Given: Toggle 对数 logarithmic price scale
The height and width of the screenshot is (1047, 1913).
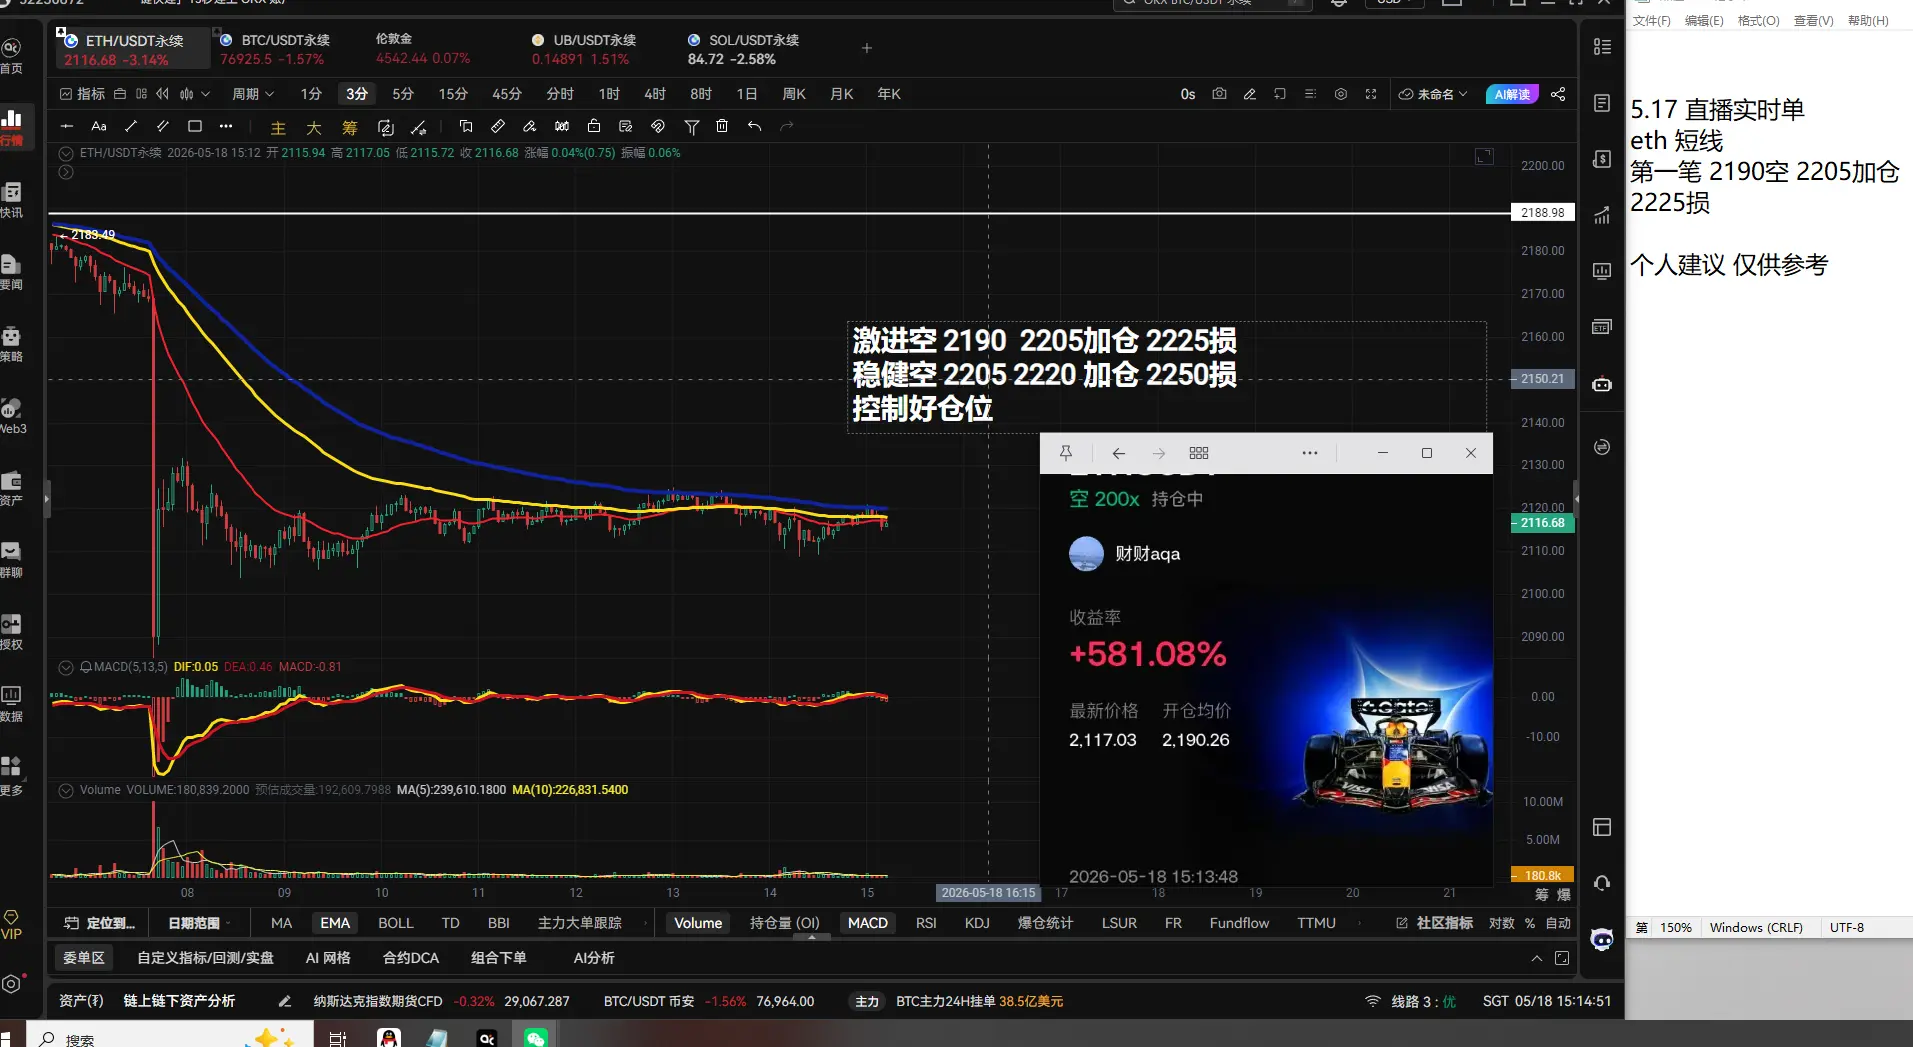Looking at the screenshot, I should (x=1501, y=923).
